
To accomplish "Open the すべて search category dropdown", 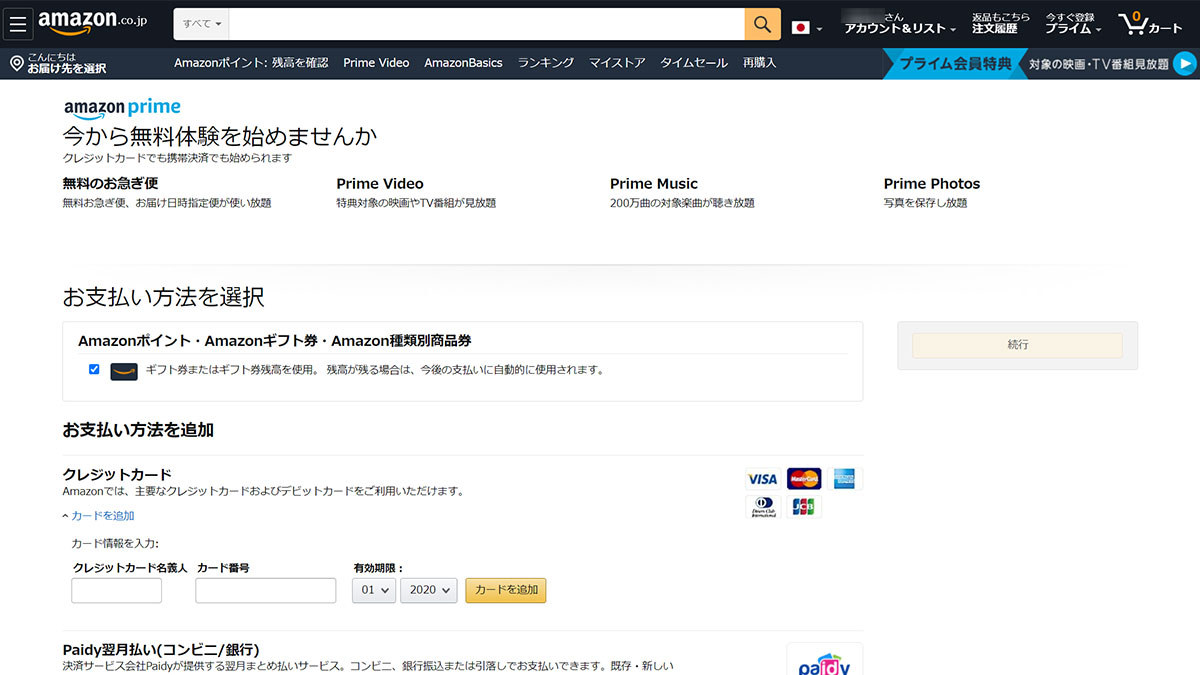I will click(203, 23).
